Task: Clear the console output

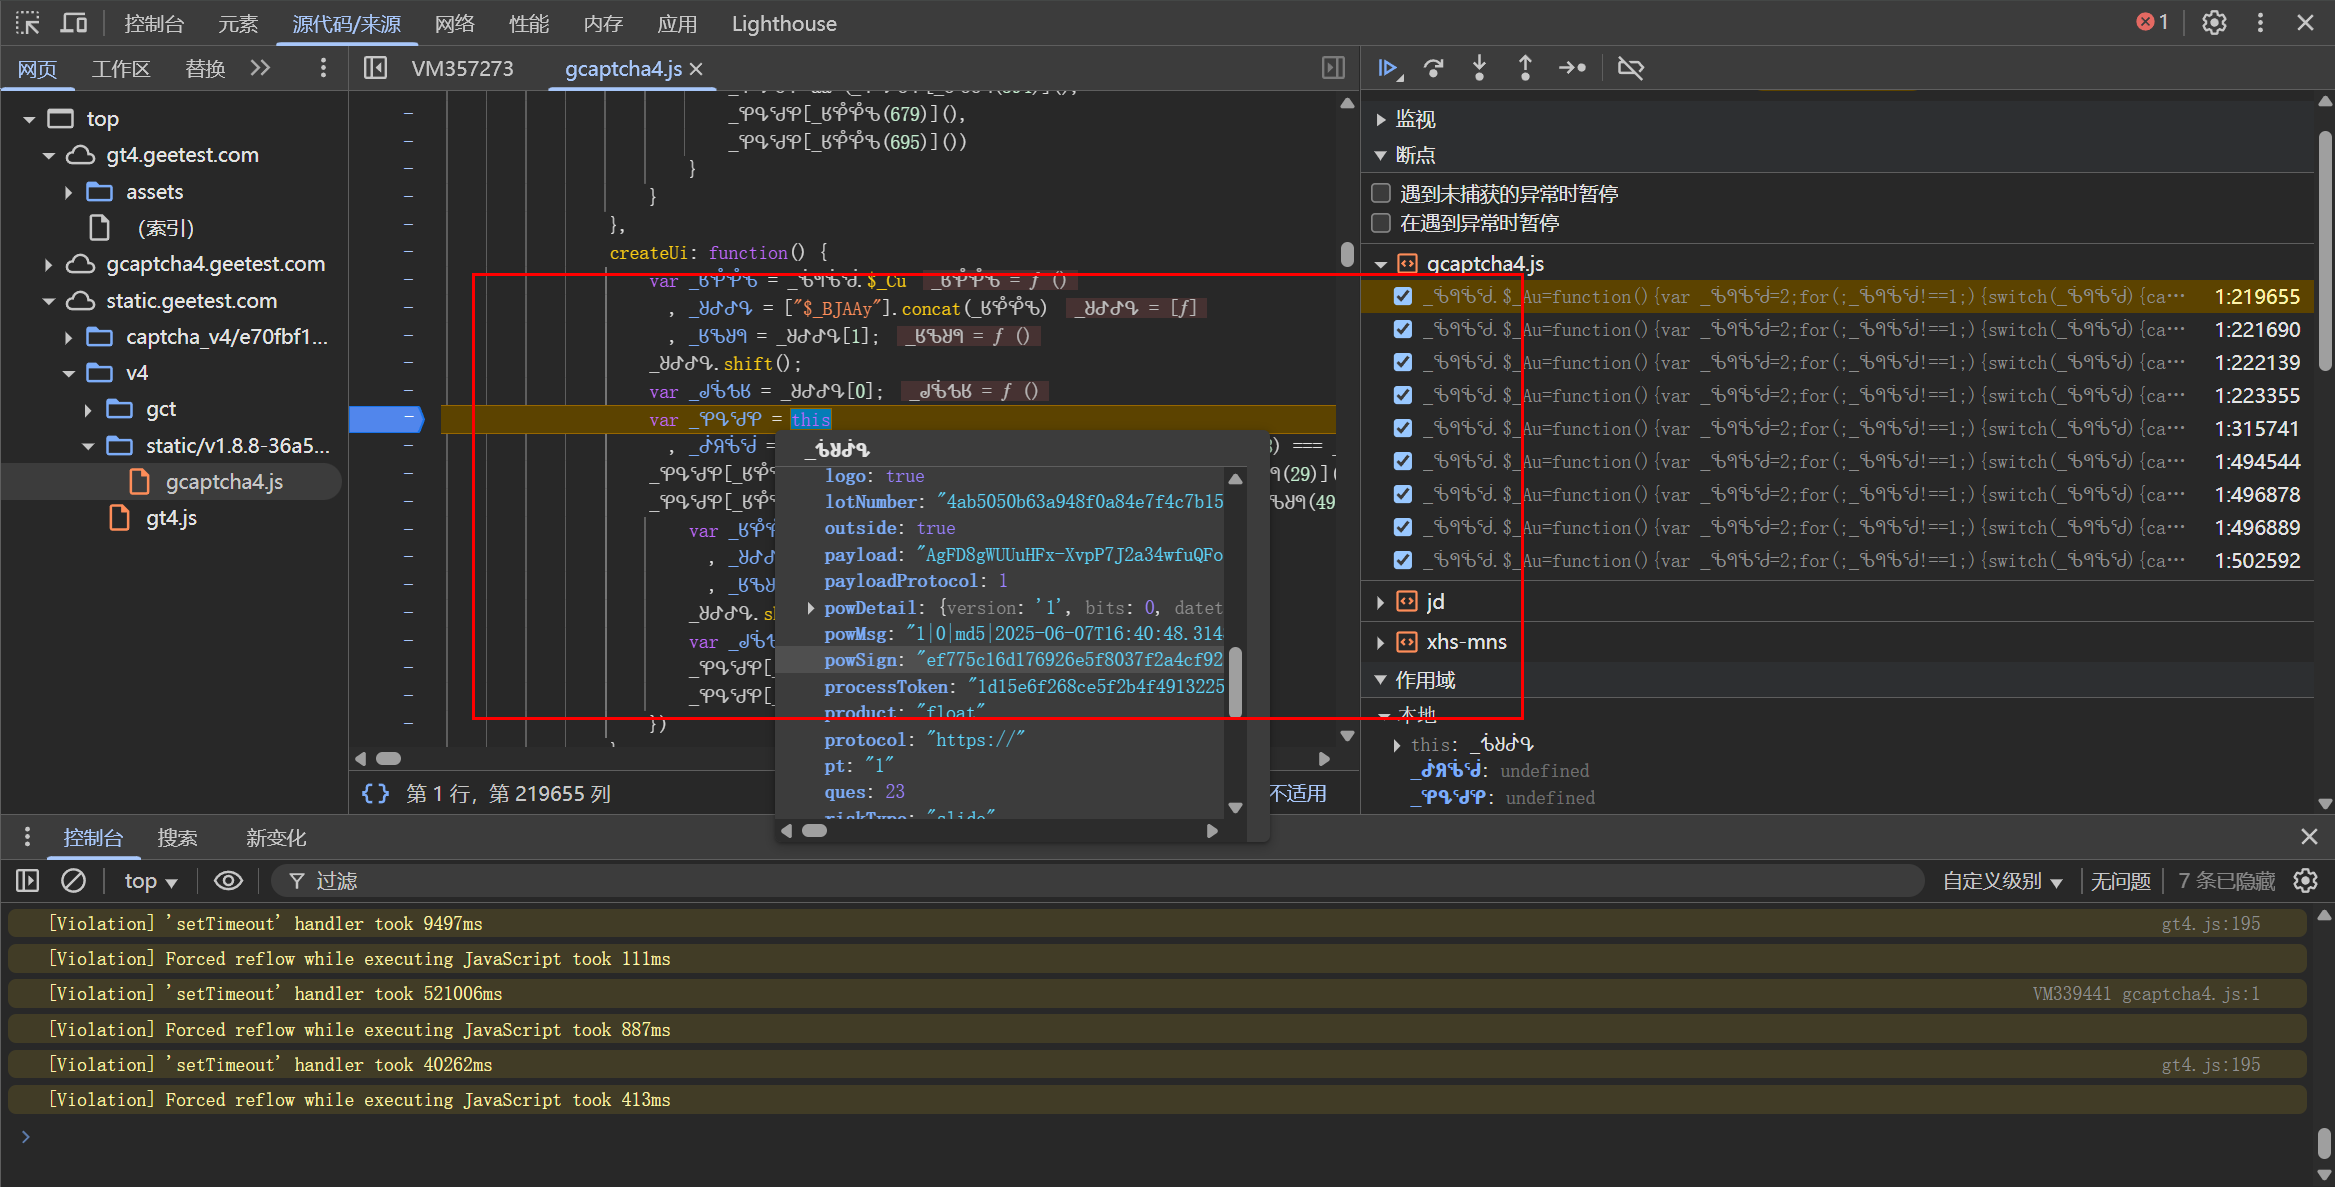Action: [73, 881]
